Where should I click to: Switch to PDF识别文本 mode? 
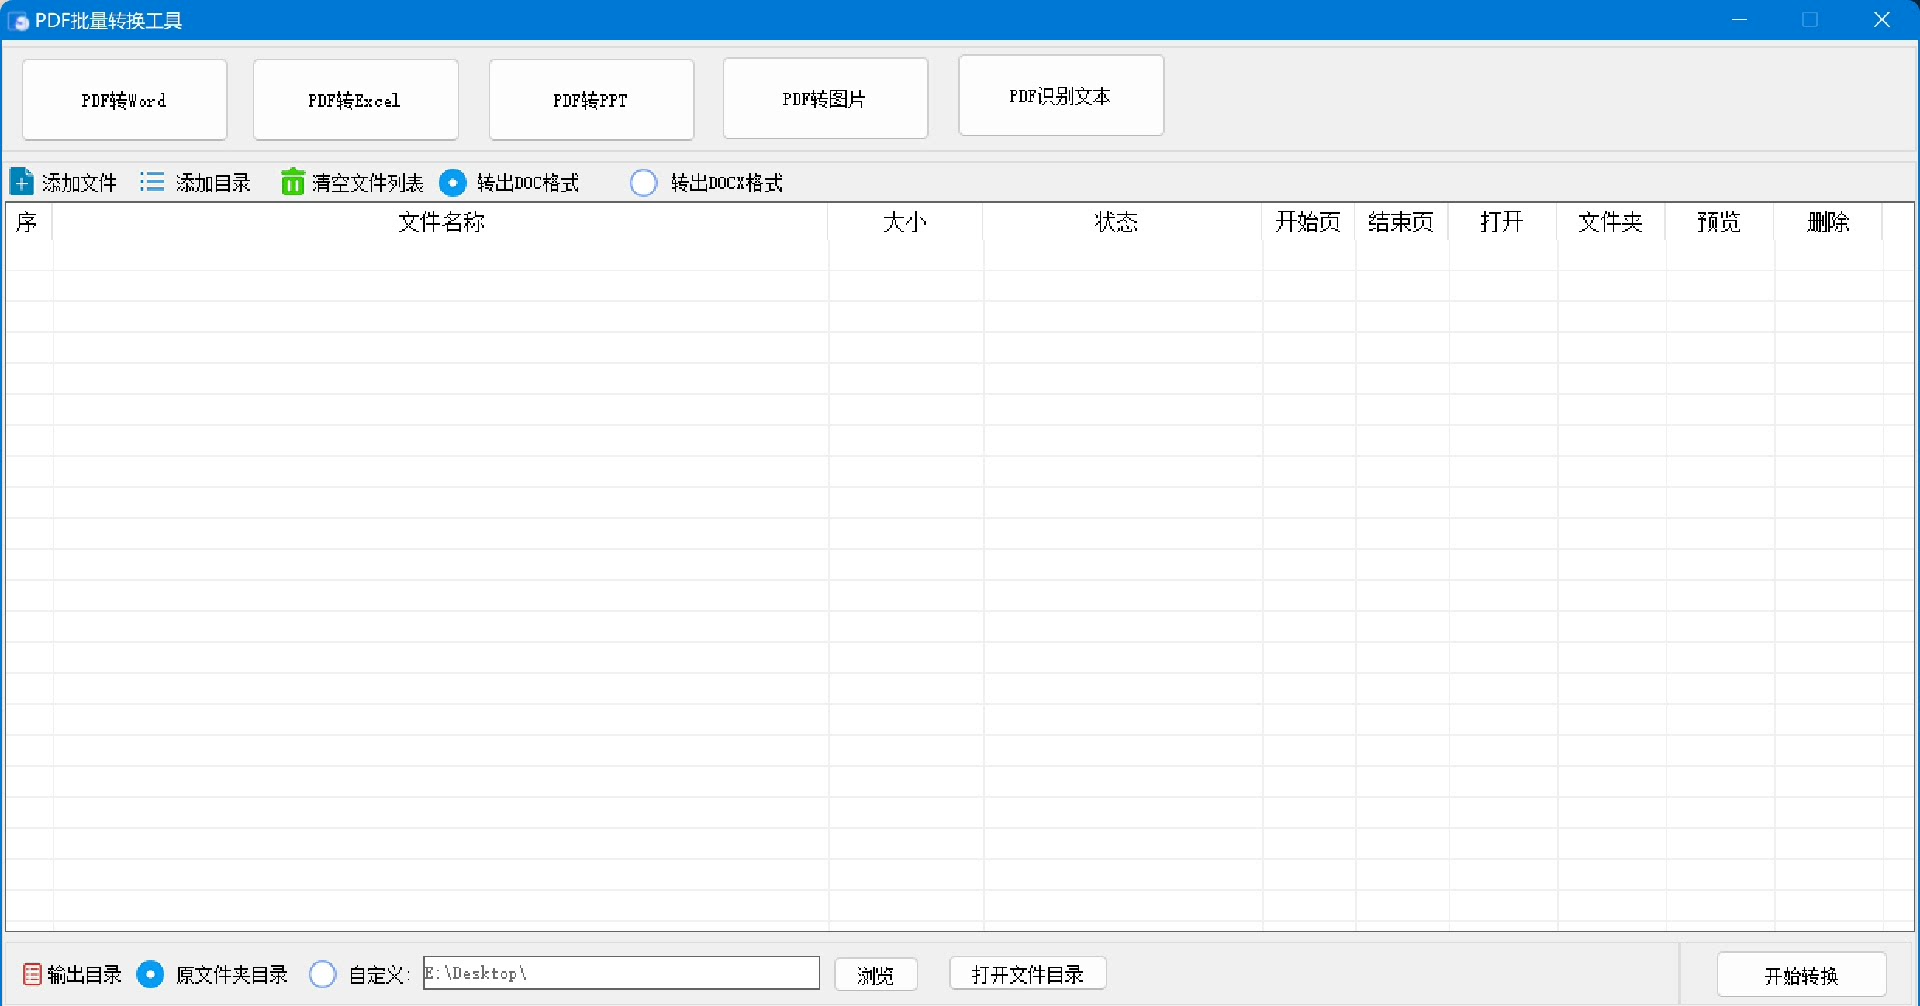(1061, 95)
